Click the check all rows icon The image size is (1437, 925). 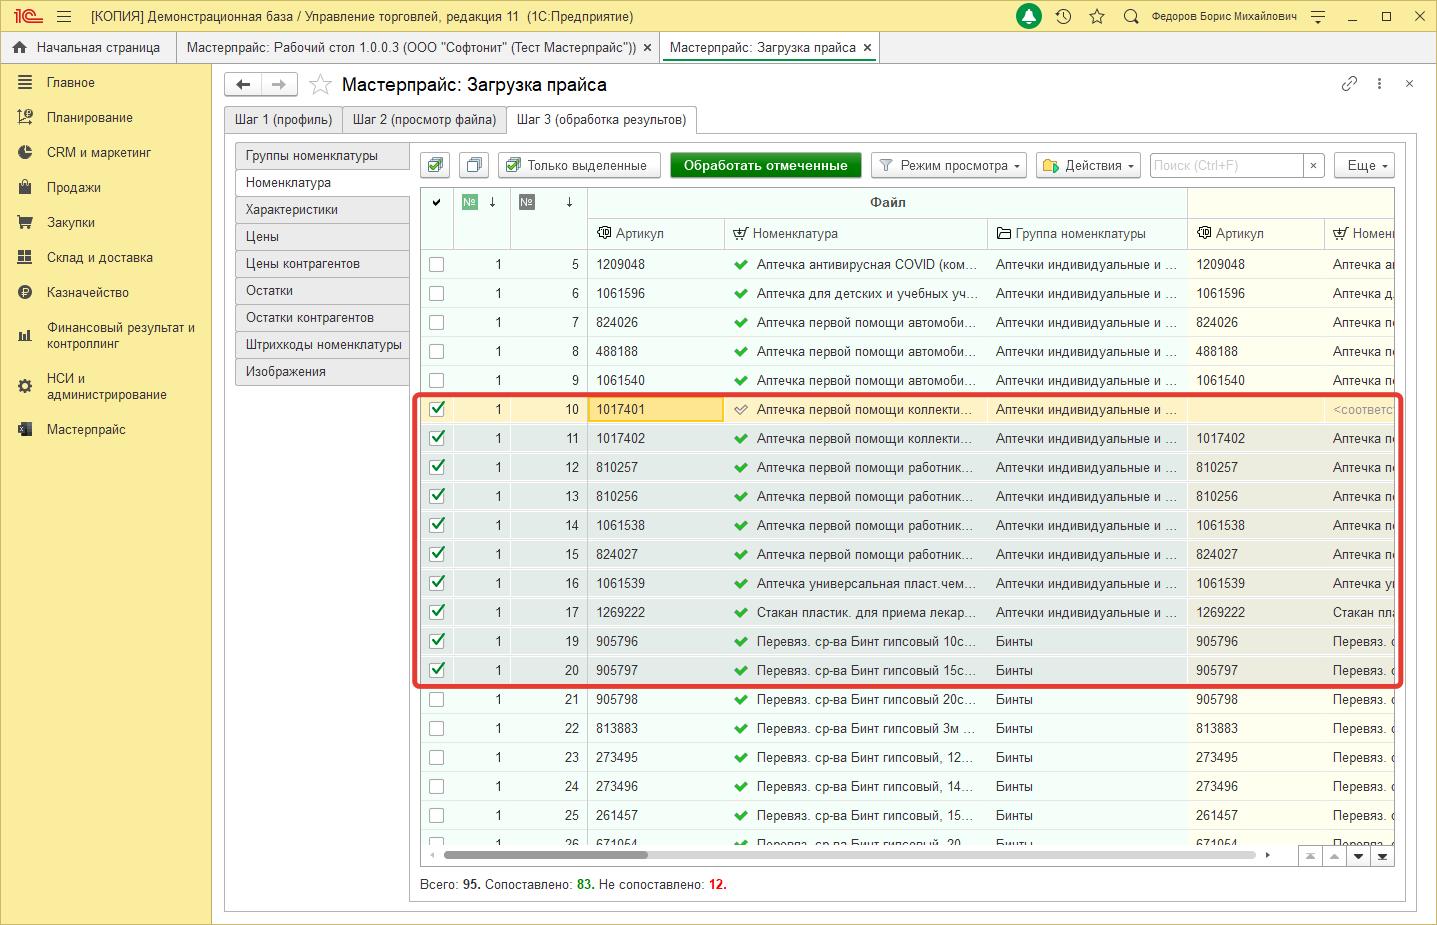pos(435,166)
